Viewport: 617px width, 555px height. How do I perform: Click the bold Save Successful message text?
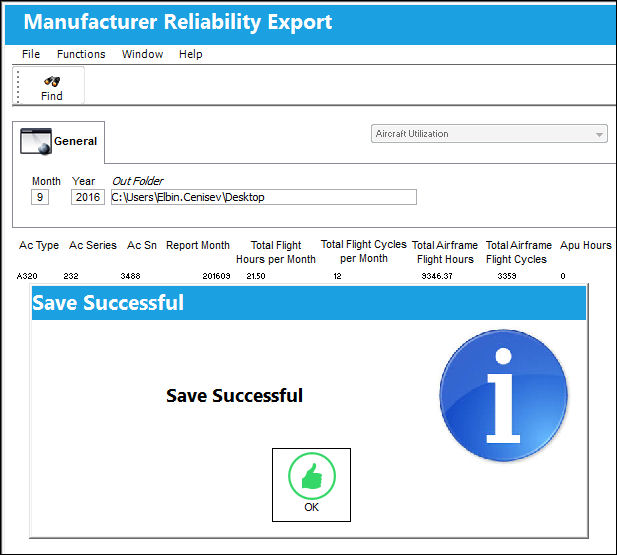pyautogui.click(x=235, y=396)
